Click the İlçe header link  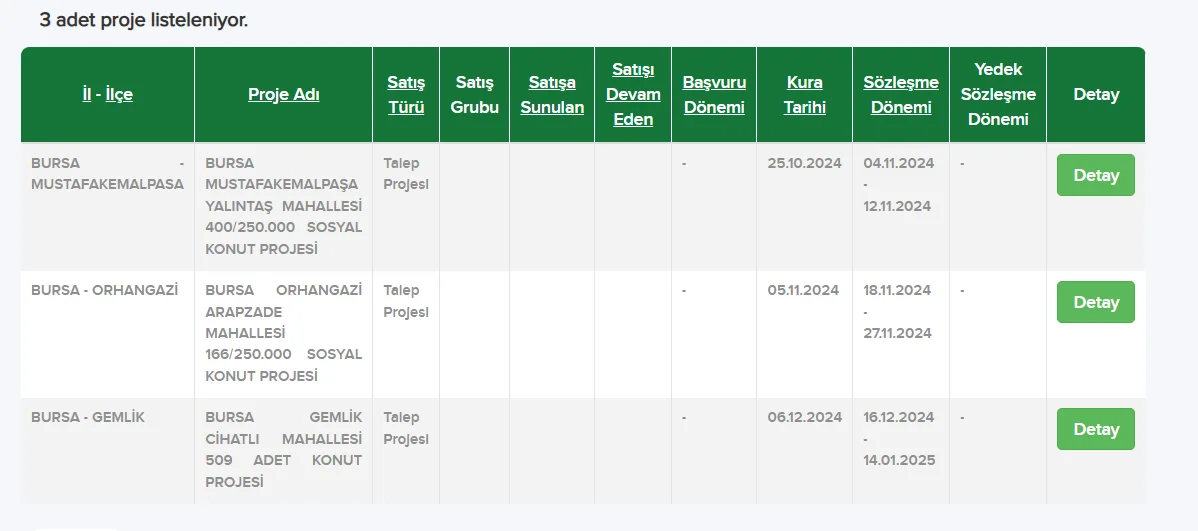(x=119, y=95)
